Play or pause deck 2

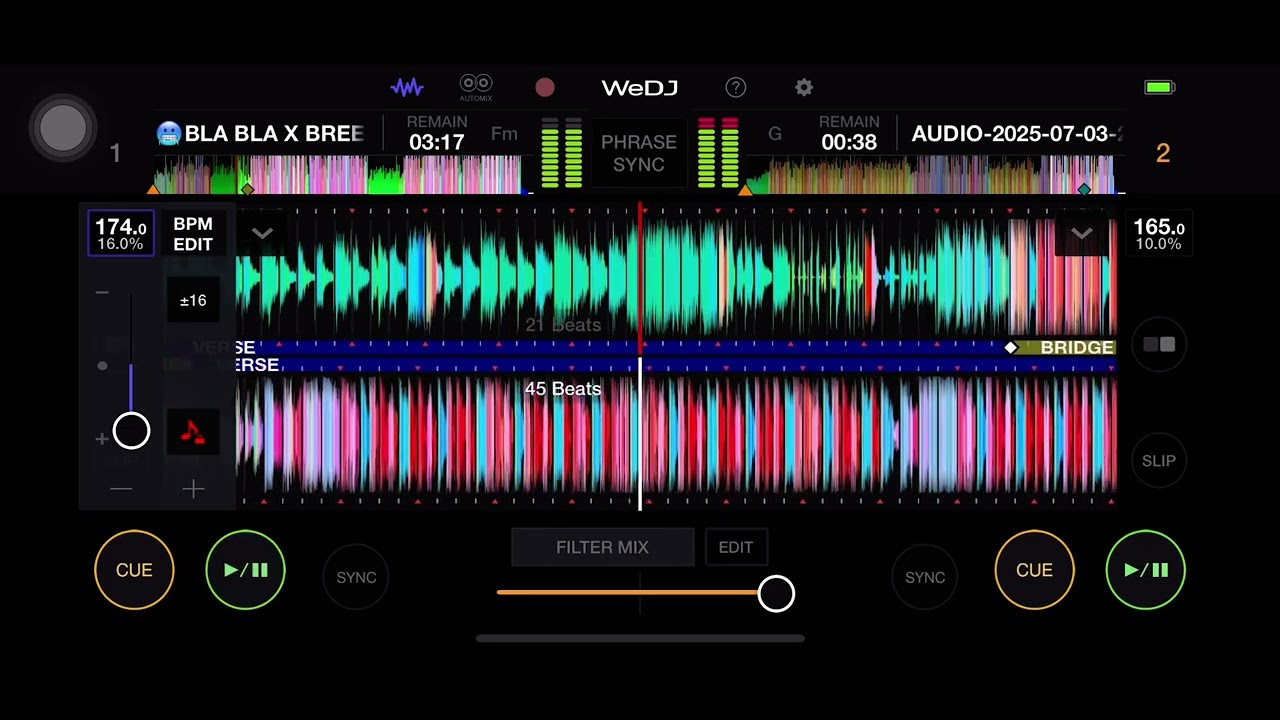(1146, 570)
